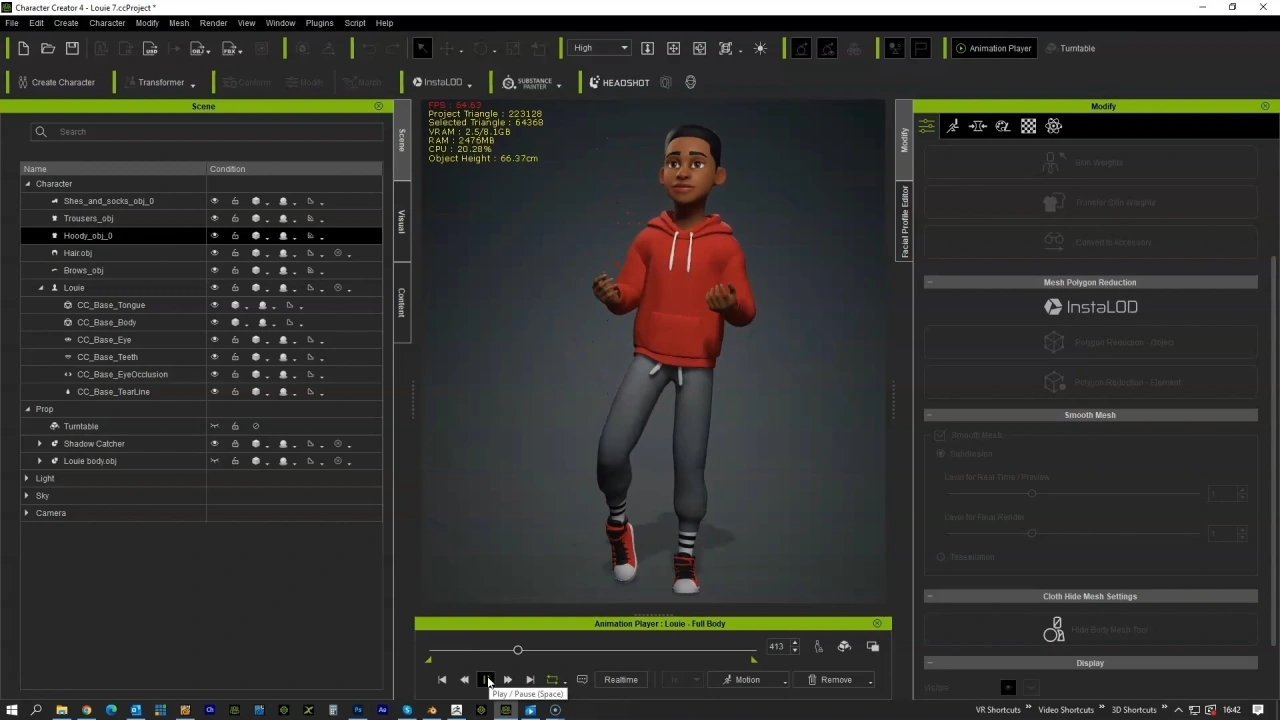The width and height of the screenshot is (1280, 720).
Task: Click the atom physics icon in Modify
Action: [1053, 126]
